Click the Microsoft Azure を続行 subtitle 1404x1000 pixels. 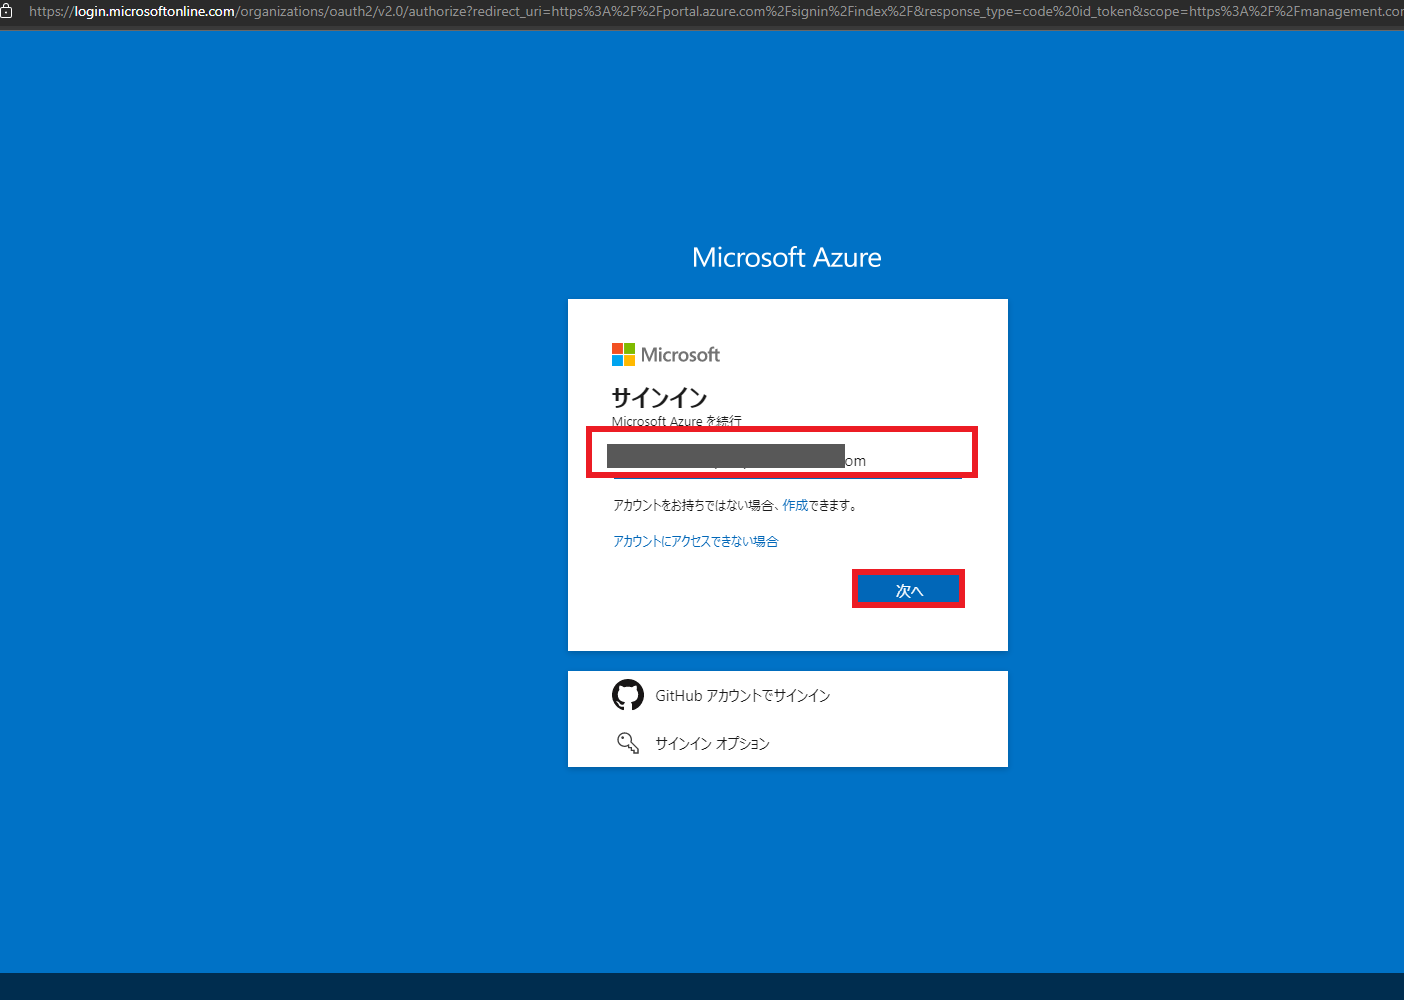677,421
